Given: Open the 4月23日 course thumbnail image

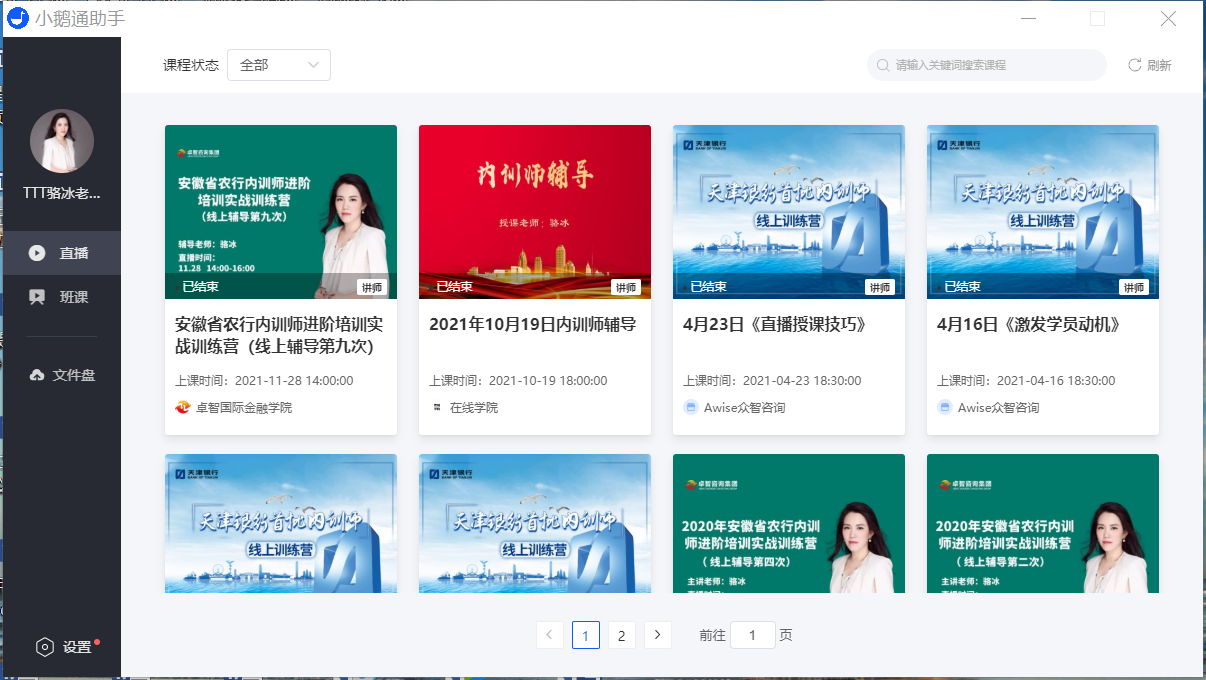Looking at the screenshot, I should [x=789, y=211].
